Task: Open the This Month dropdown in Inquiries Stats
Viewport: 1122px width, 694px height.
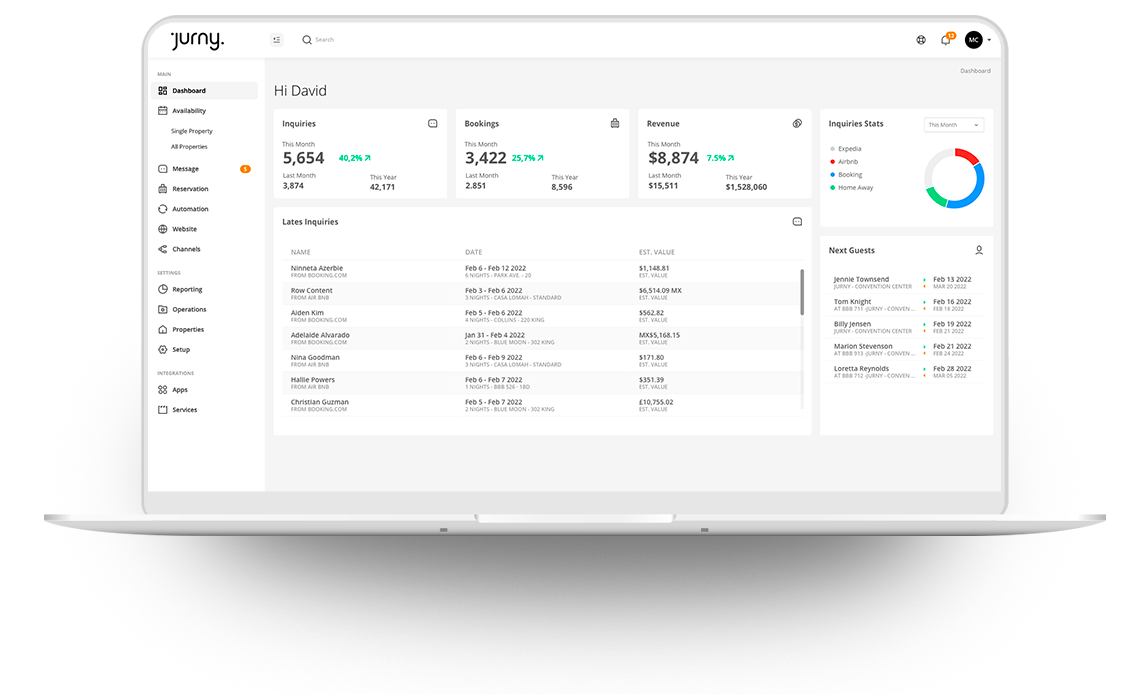Action: click(x=953, y=124)
